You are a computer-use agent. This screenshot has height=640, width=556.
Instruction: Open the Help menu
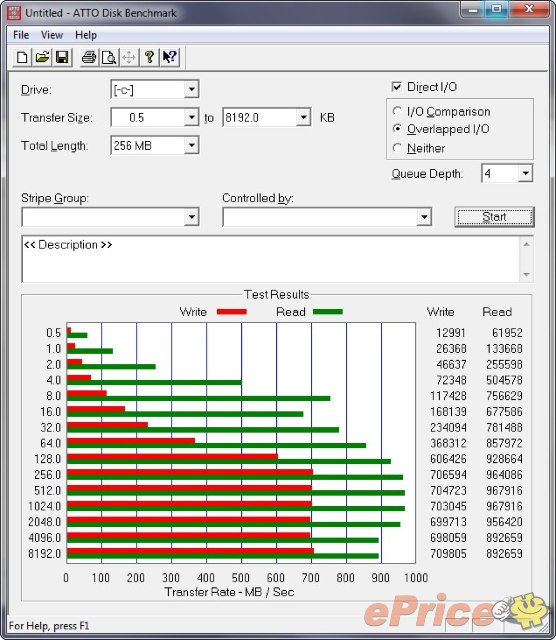tap(86, 35)
